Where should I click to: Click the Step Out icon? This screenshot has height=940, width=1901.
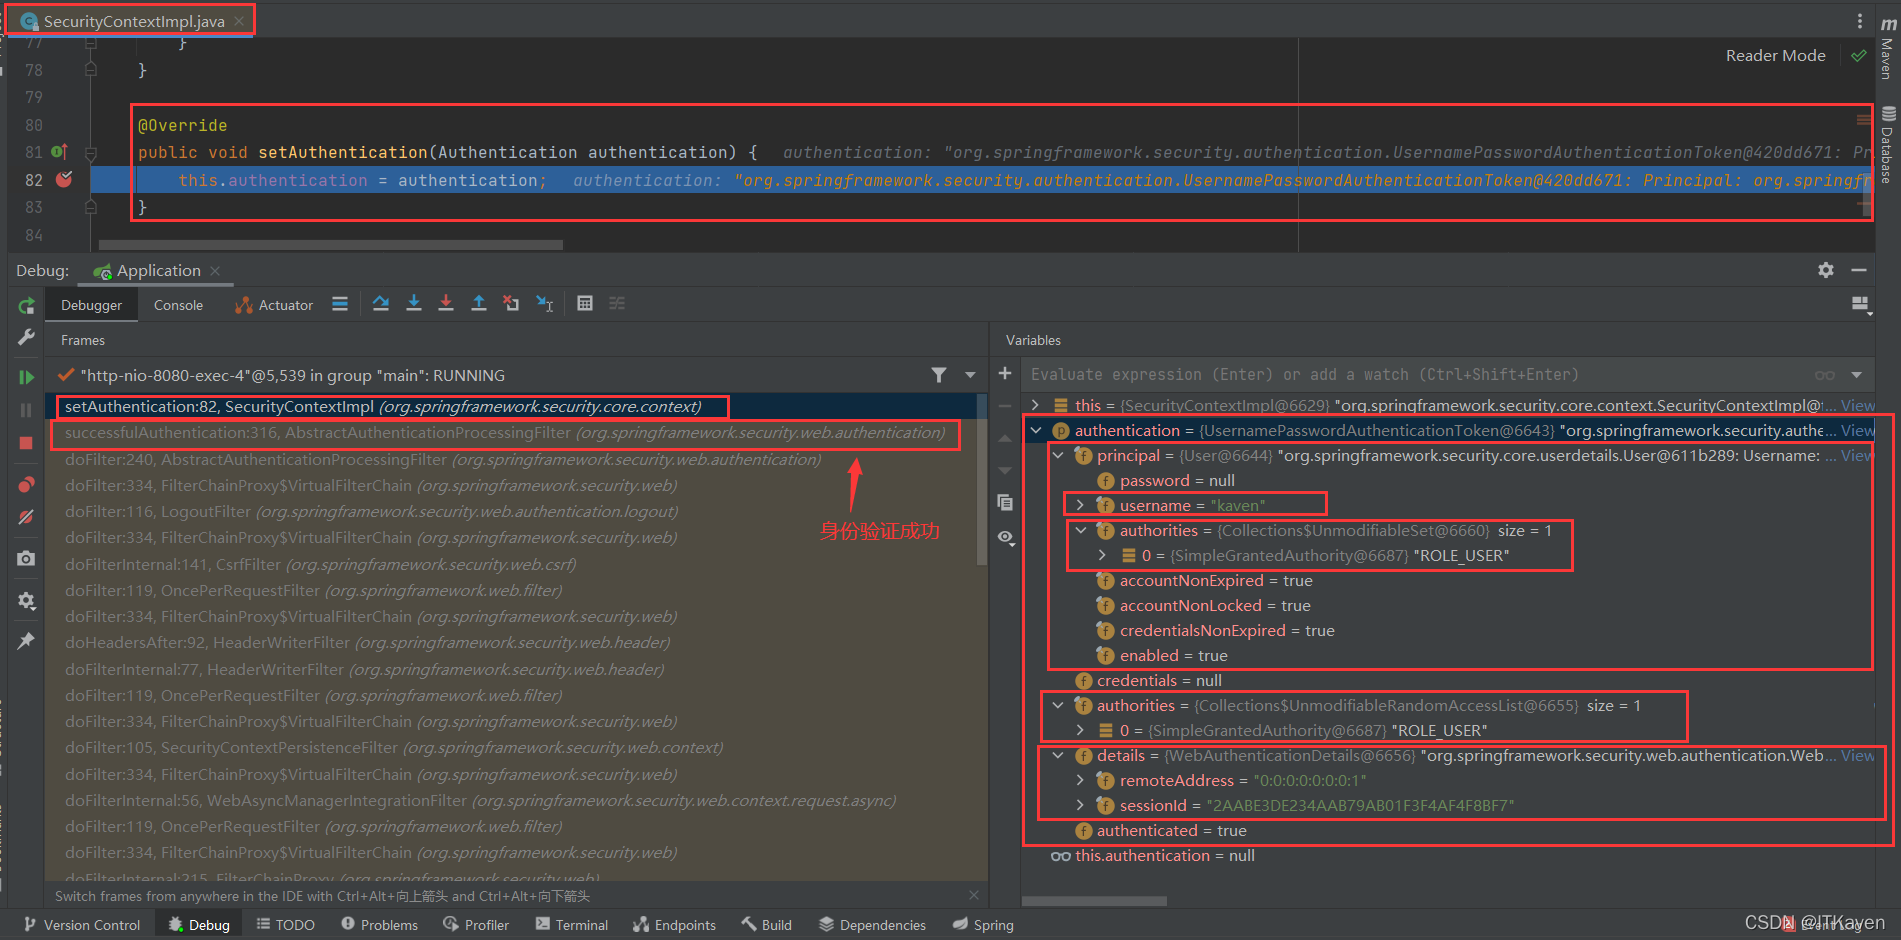479,303
